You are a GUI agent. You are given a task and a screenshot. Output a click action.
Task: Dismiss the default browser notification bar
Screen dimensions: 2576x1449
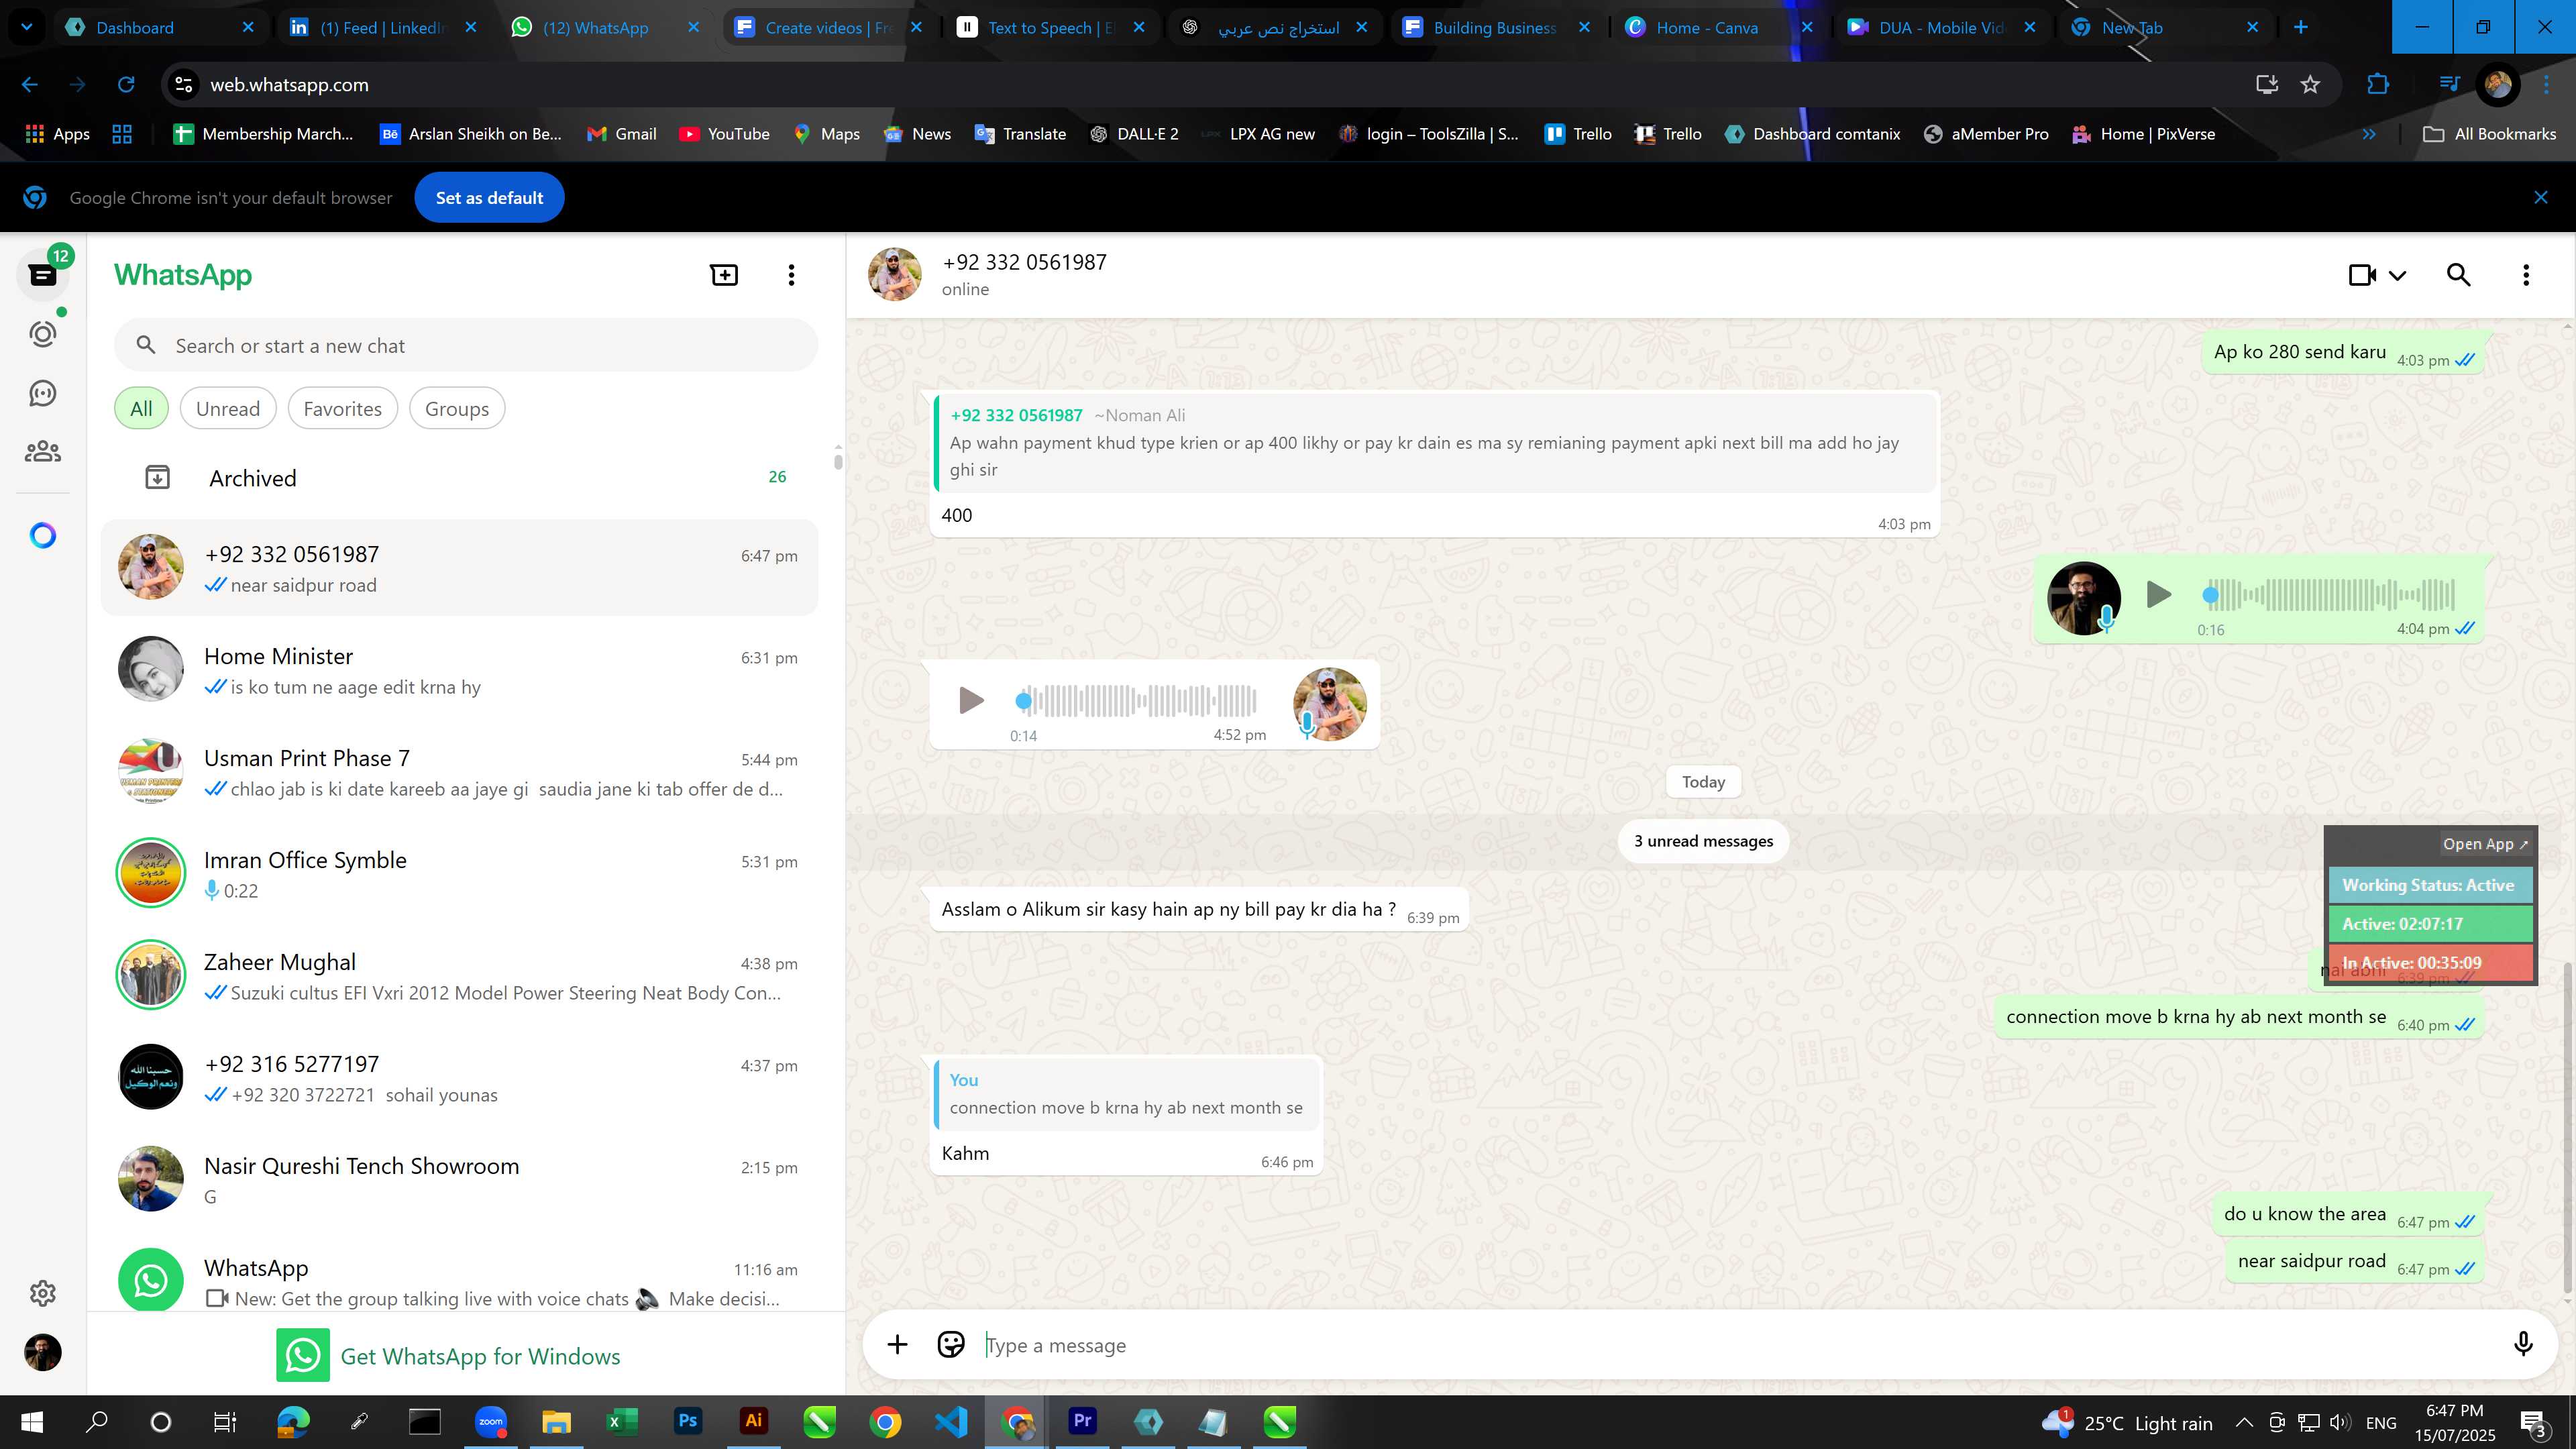click(2540, 198)
